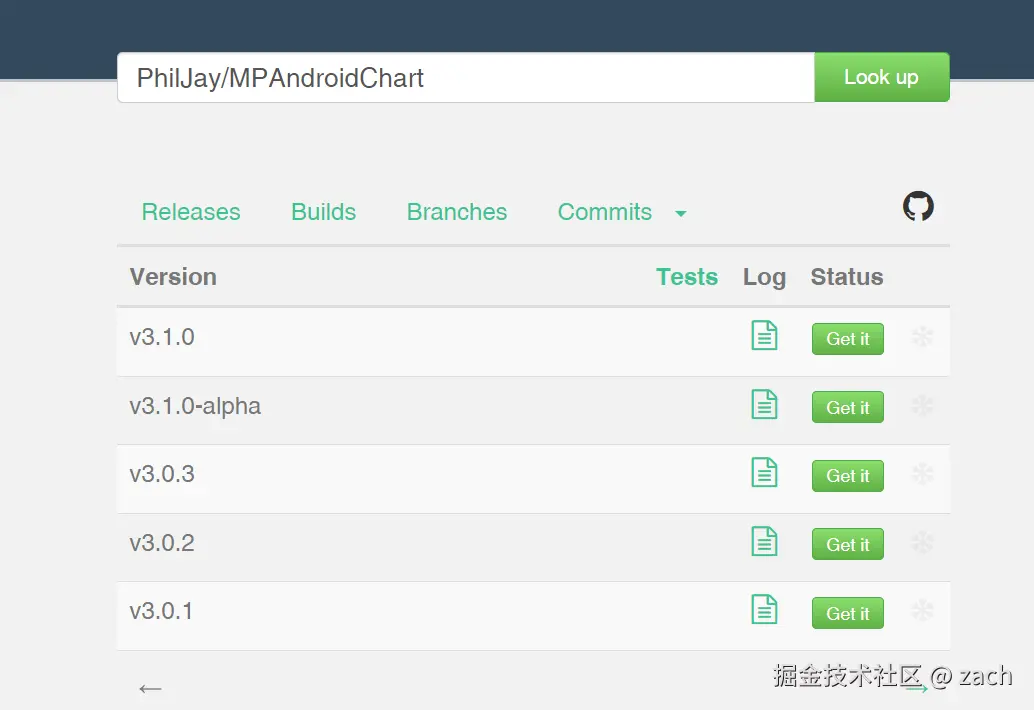The width and height of the screenshot is (1034, 710).
Task: Expand the dropdown arrow beside Commits
Action: (x=681, y=214)
